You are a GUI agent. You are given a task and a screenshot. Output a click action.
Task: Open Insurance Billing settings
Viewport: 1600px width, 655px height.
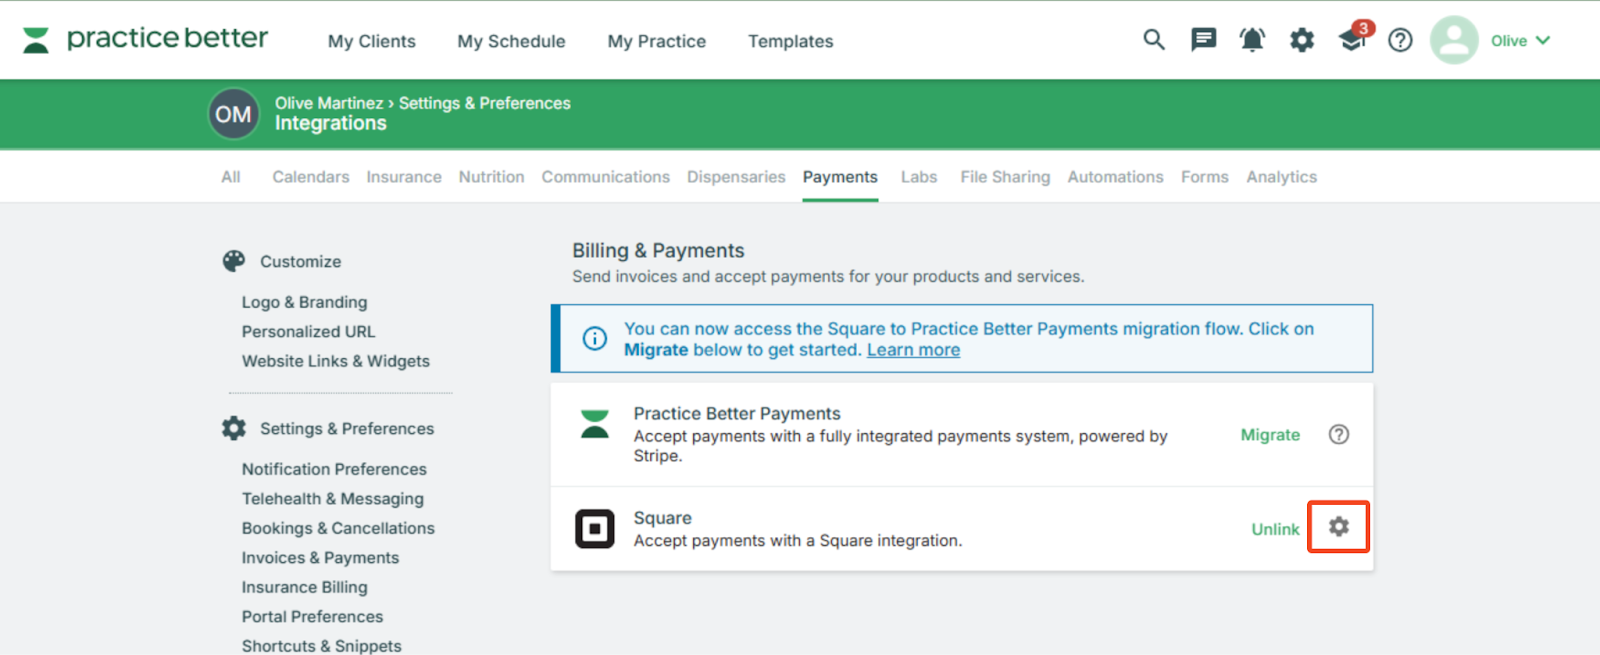[304, 587]
